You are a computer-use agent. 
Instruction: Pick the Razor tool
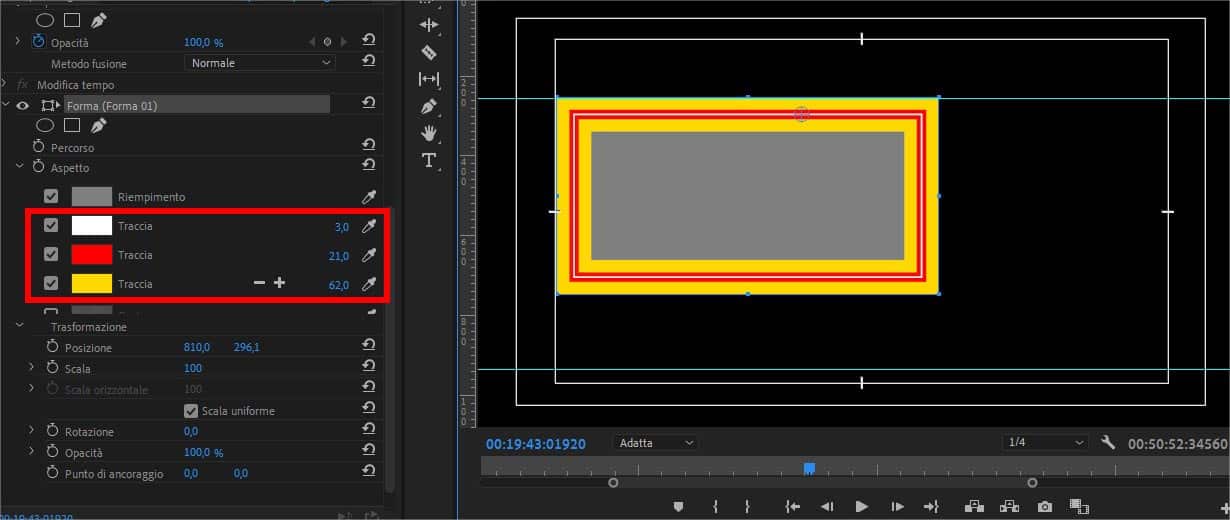[x=429, y=52]
